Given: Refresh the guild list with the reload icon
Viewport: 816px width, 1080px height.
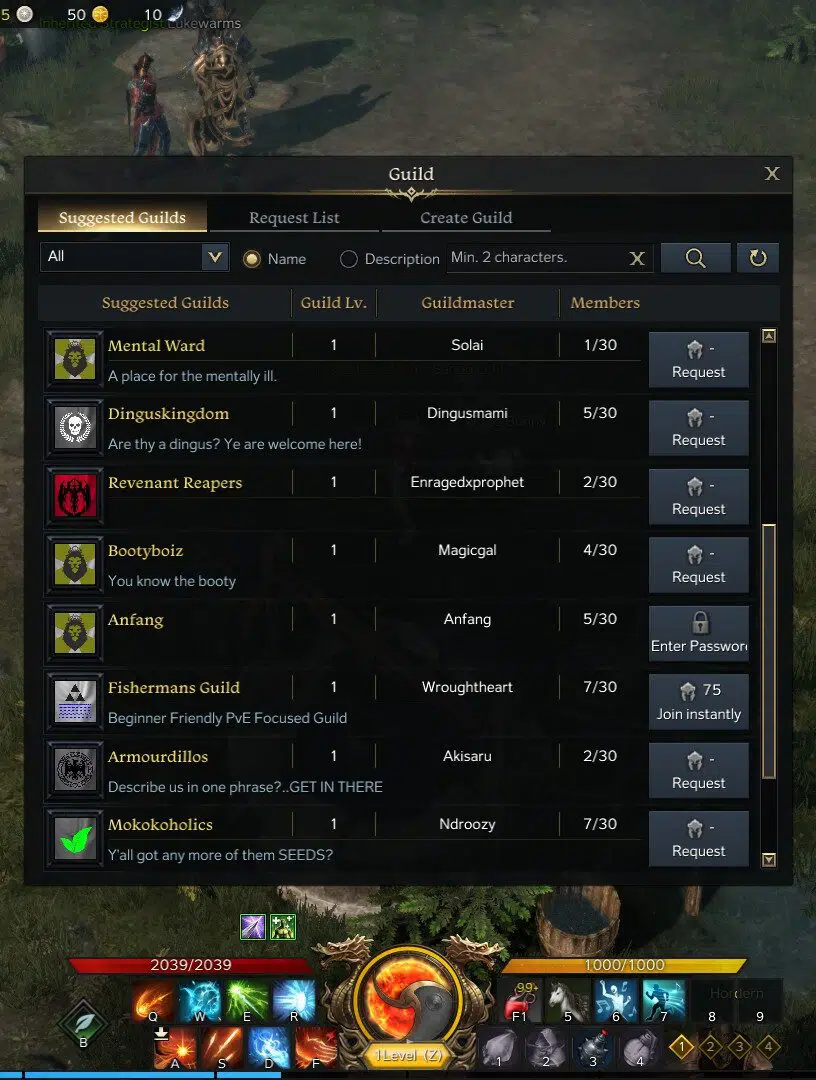Looking at the screenshot, I should click(x=757, y=258).
